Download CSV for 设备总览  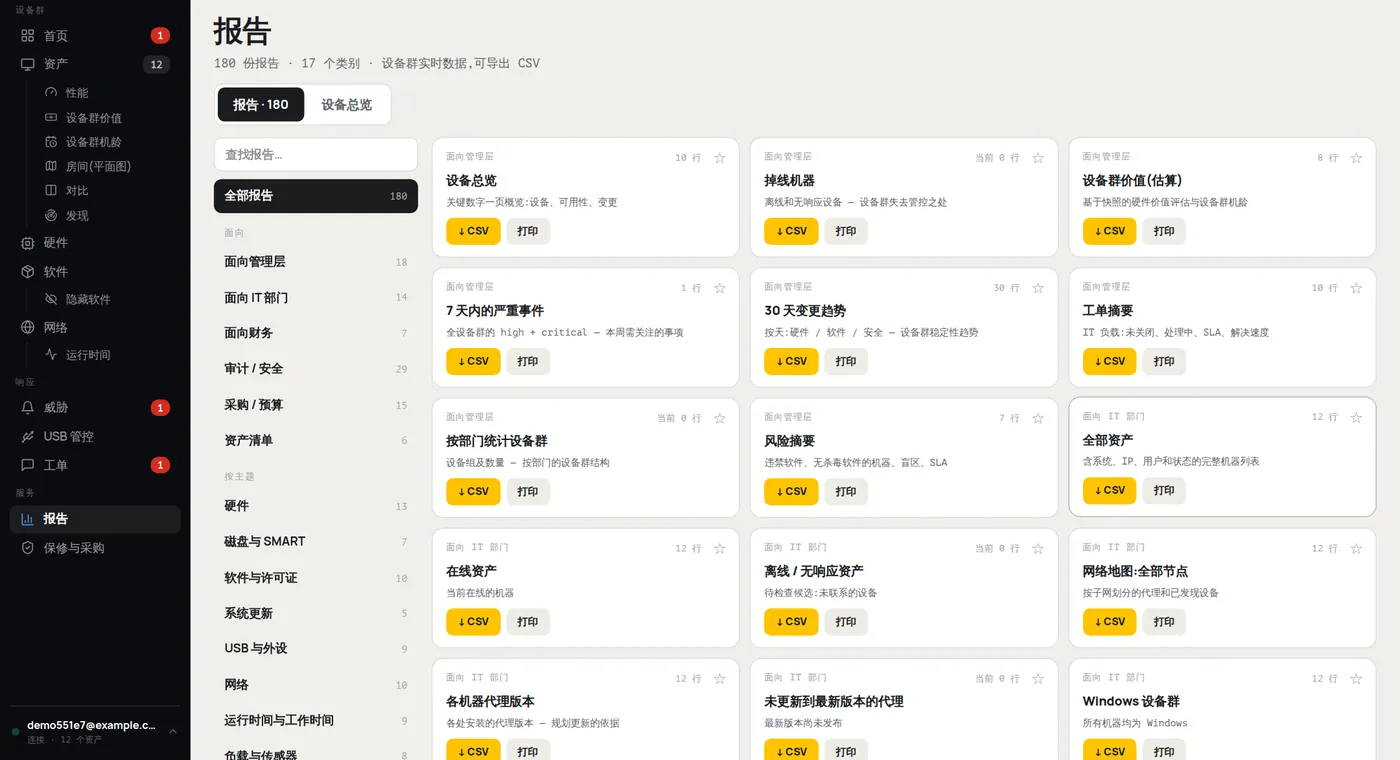pyautogui.click(x=473, y=231)
